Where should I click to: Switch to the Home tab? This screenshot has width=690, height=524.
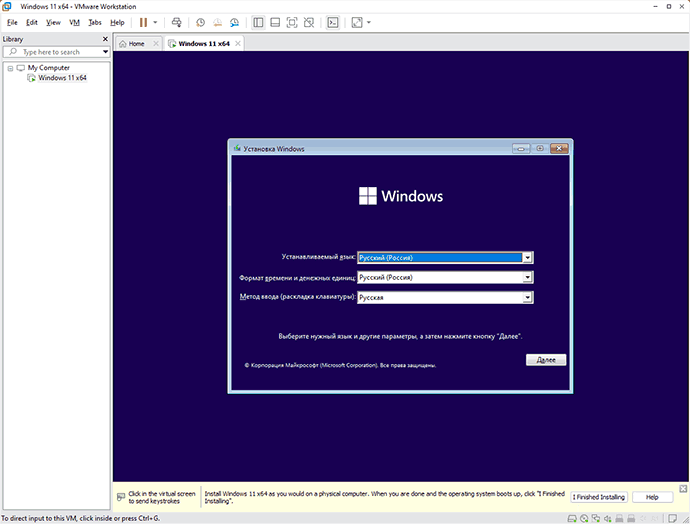[136, 44]
